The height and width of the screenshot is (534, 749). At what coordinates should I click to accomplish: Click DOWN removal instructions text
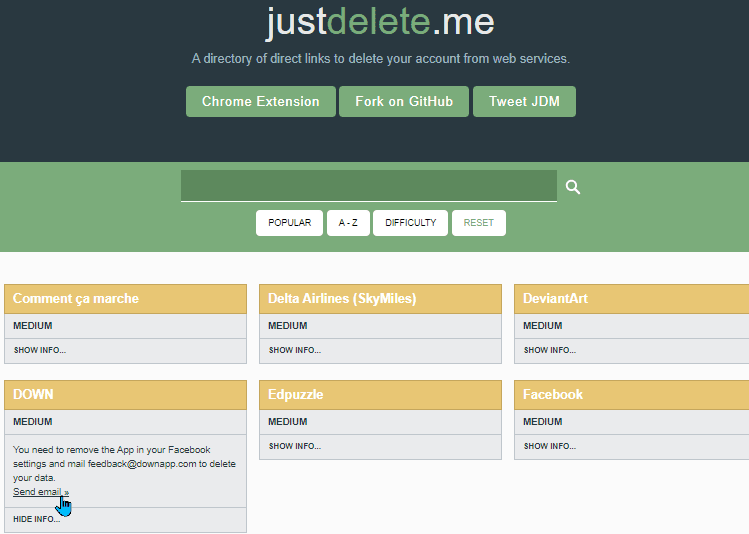click(x=124, y=464)
